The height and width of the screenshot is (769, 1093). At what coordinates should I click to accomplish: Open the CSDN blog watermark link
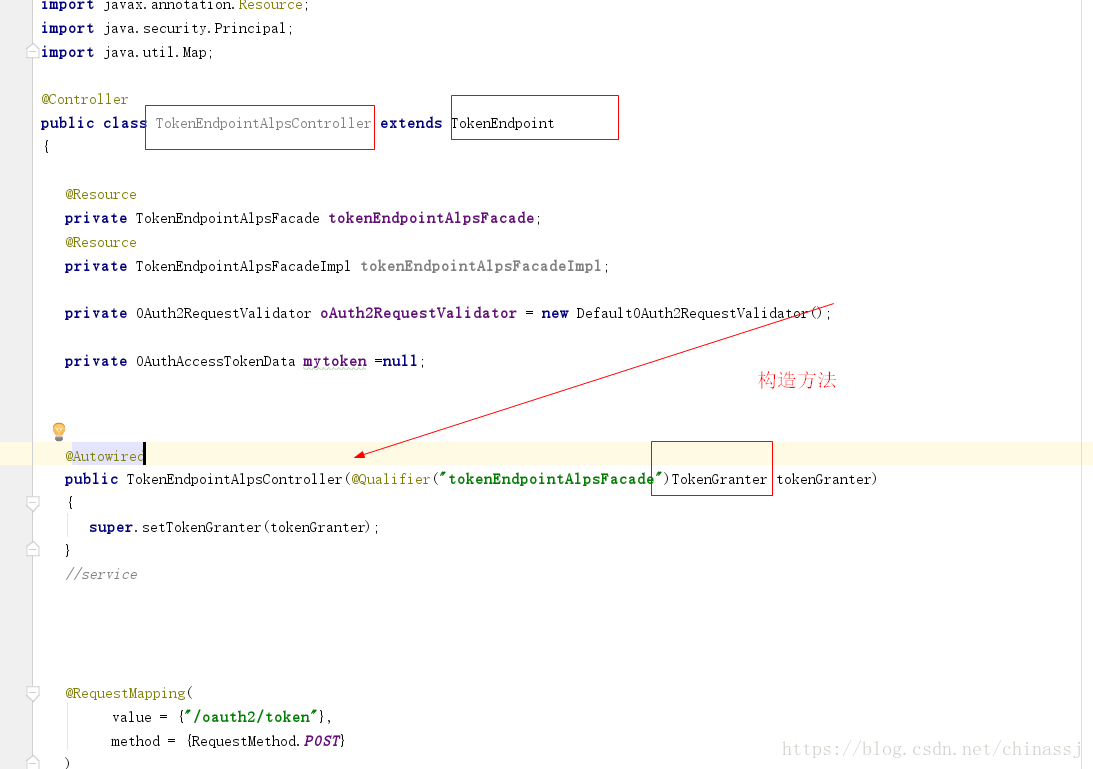coord(930,748)
